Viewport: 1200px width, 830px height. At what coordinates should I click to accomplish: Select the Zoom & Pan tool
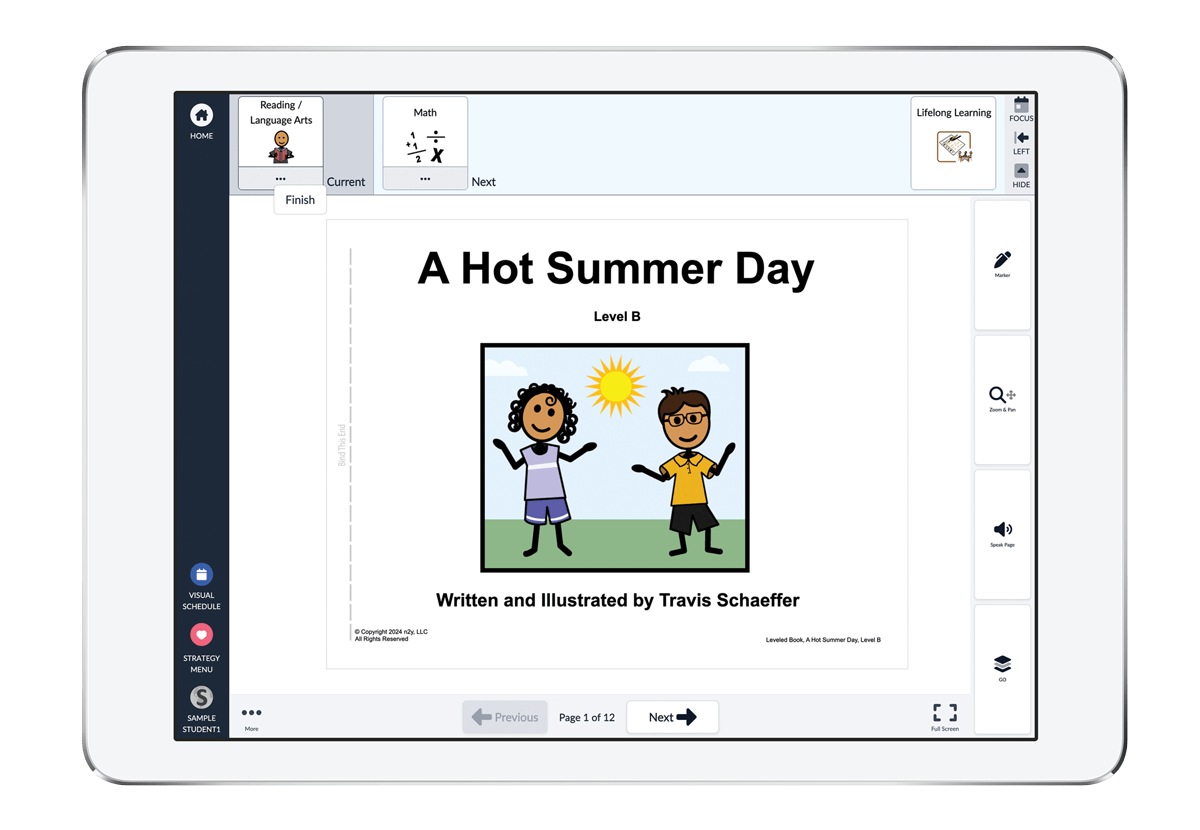coord(1002,399)
